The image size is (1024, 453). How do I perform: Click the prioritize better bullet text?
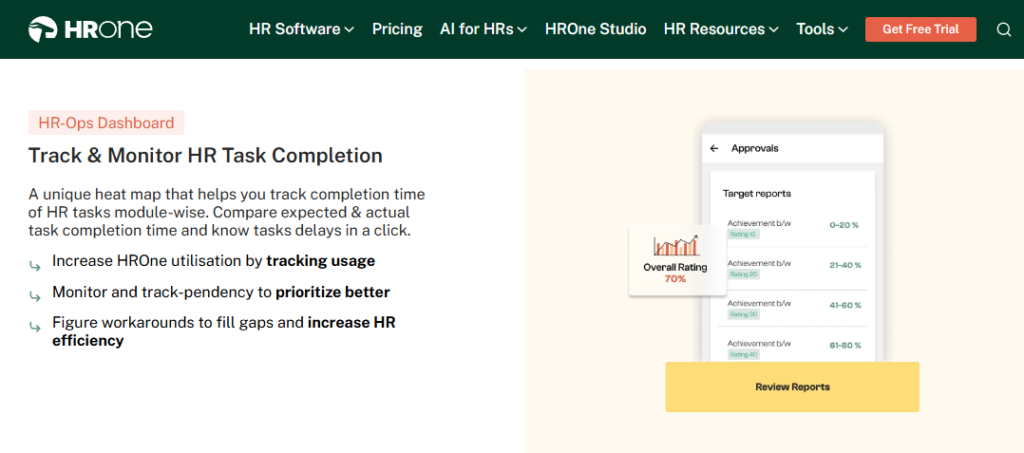click(x=221, y=292)
